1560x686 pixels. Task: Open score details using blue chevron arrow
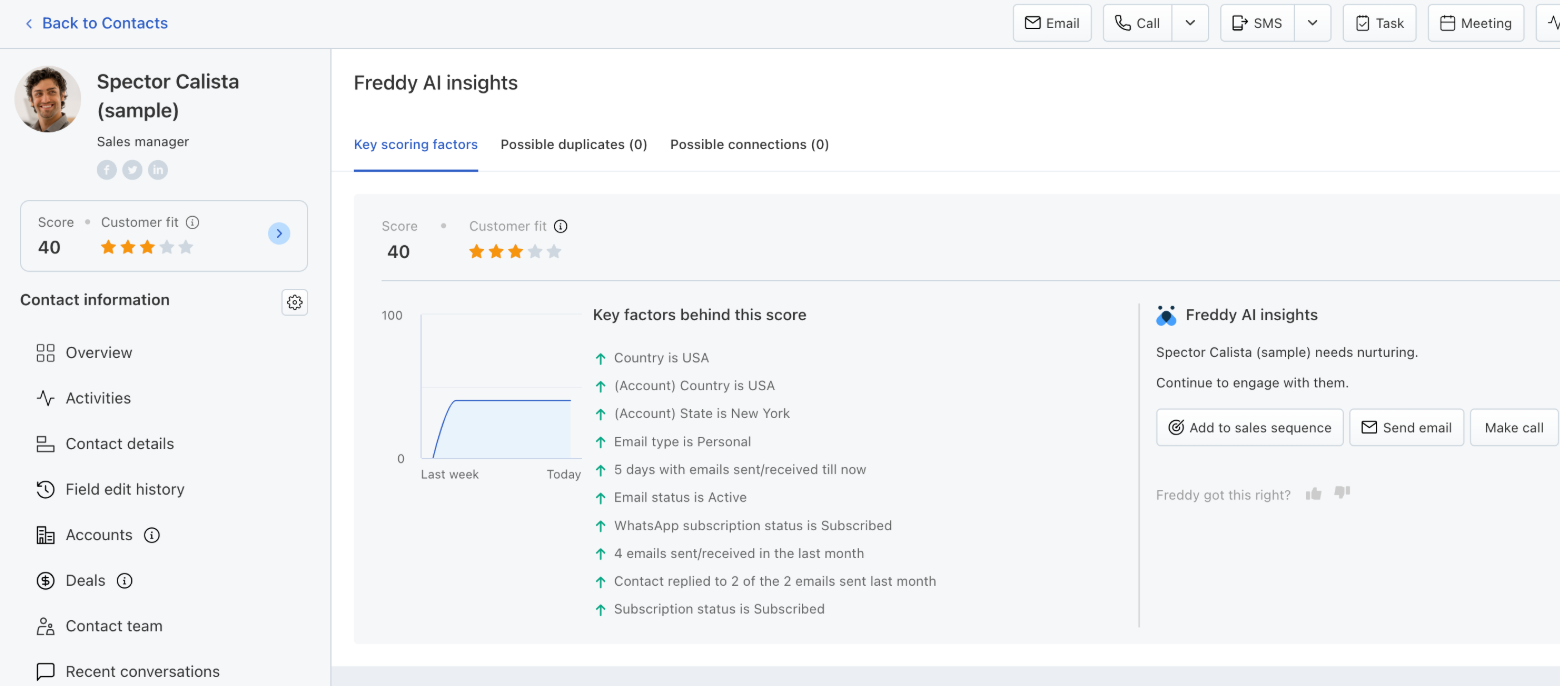(279, 234)
